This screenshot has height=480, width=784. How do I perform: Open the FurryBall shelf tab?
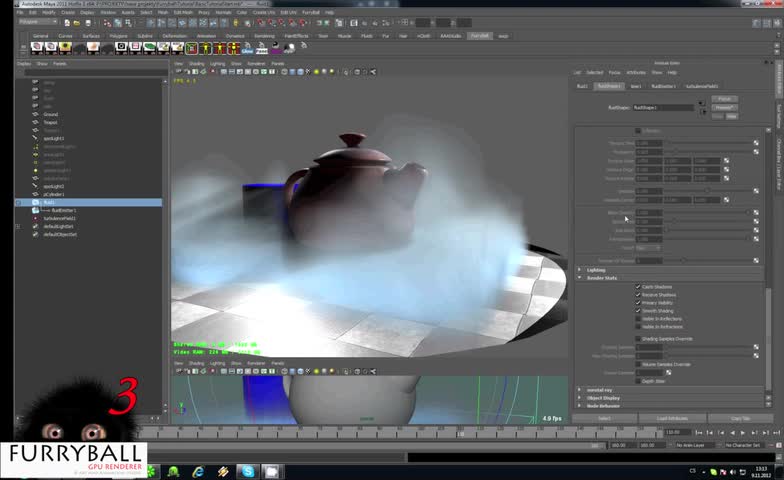tap(479, 35)
